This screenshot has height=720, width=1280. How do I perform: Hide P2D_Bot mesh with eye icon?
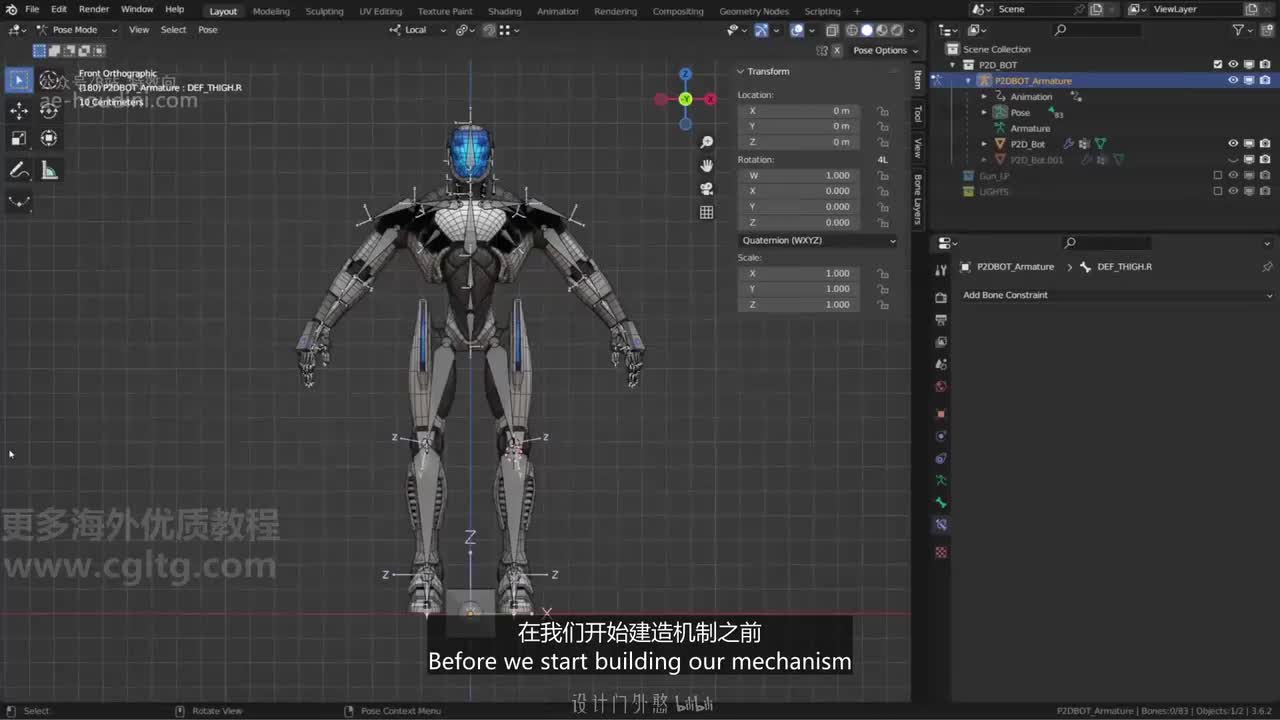(x=1233, y=144)
